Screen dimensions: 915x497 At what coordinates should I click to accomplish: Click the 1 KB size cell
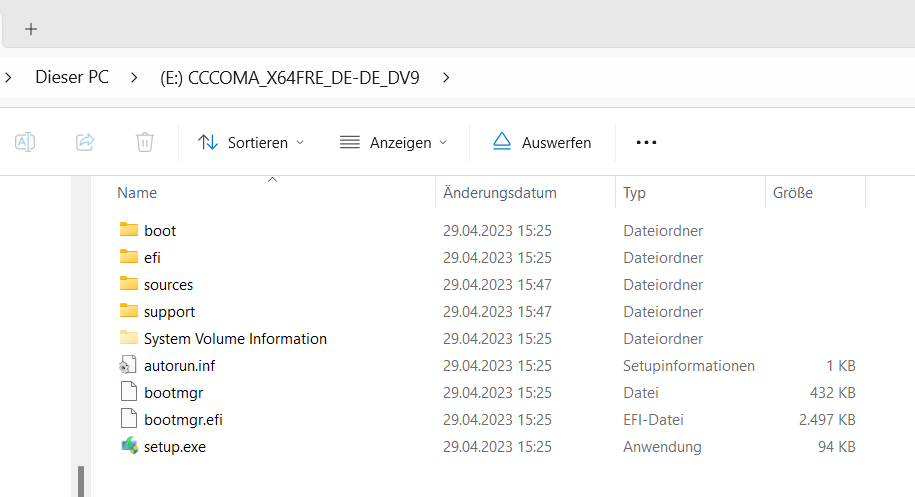(x=841, y=366)
